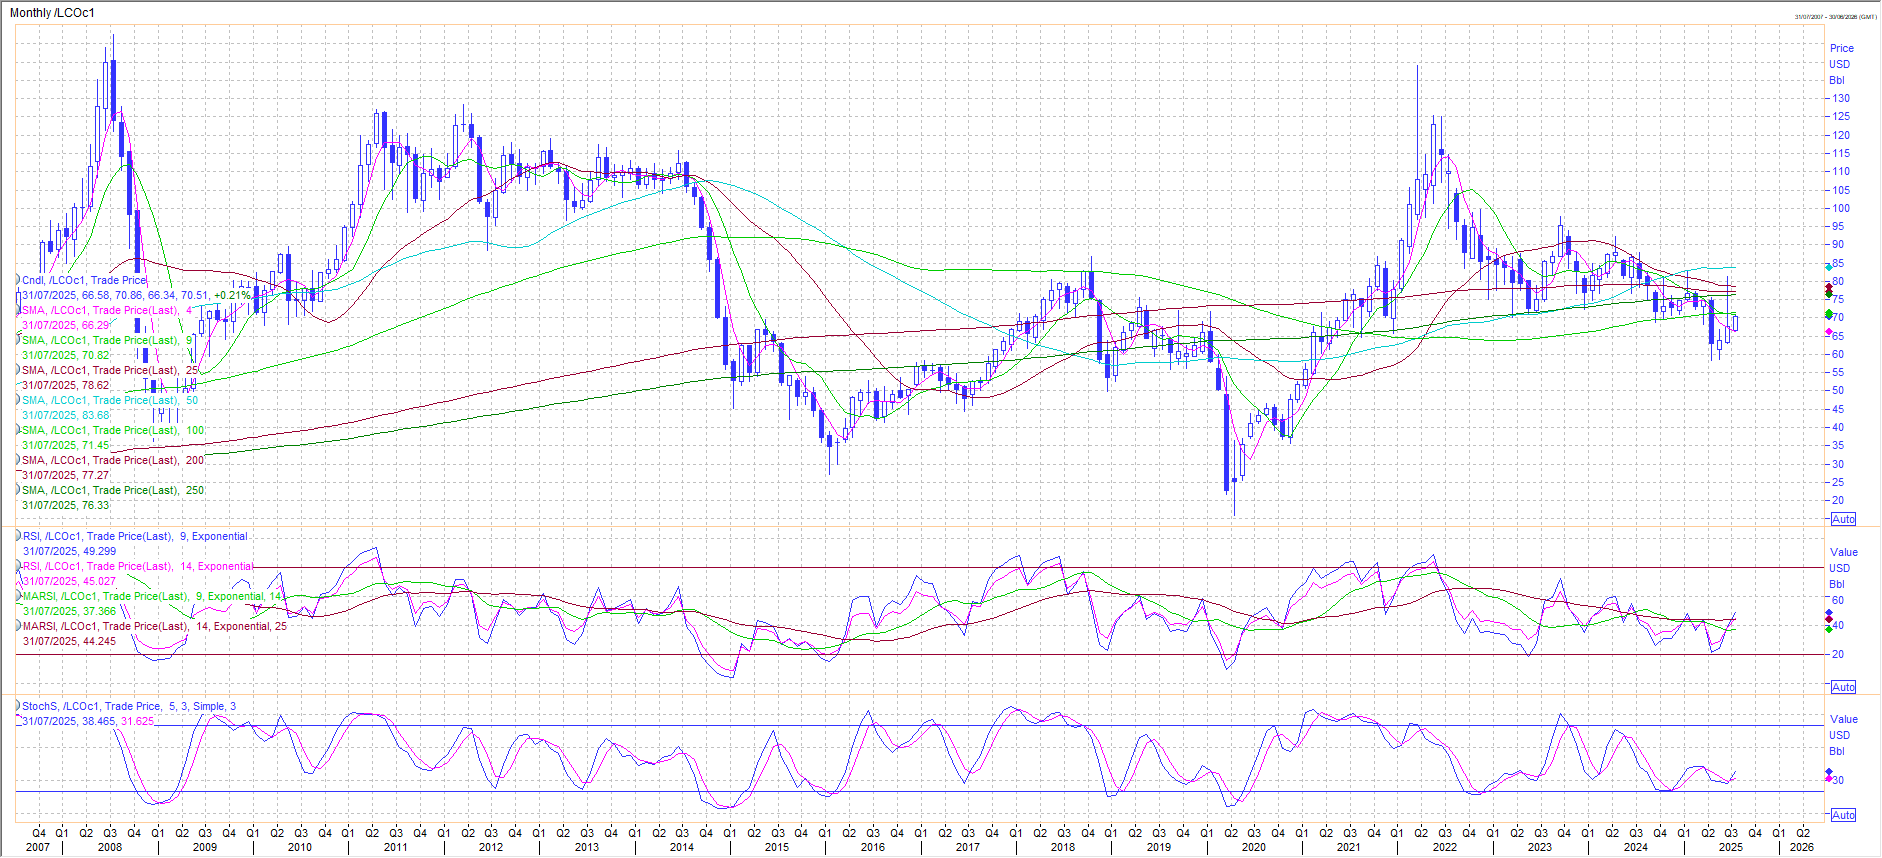Click the handle circle beside SMA 200 legend
The height and width of the screenshot is (858, 1882).
pos(17,459)
